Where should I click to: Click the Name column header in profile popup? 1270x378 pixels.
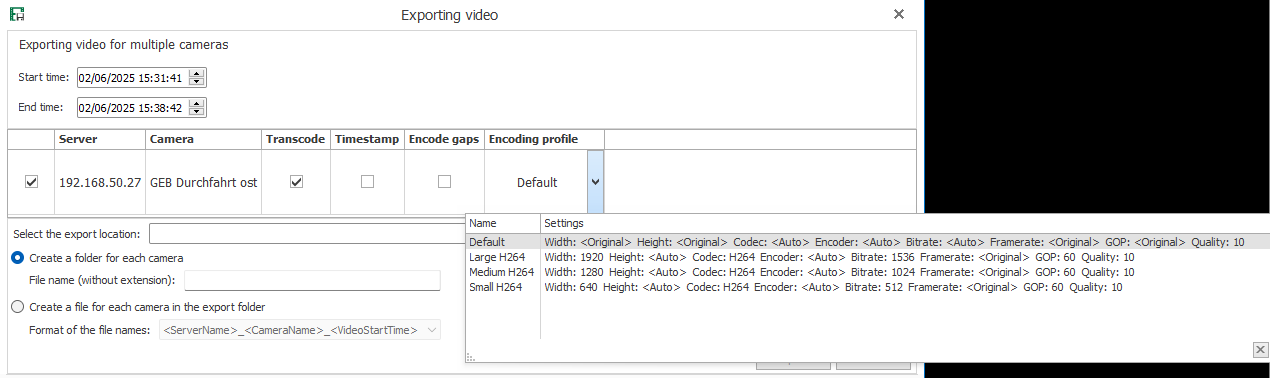coord(503,223)
